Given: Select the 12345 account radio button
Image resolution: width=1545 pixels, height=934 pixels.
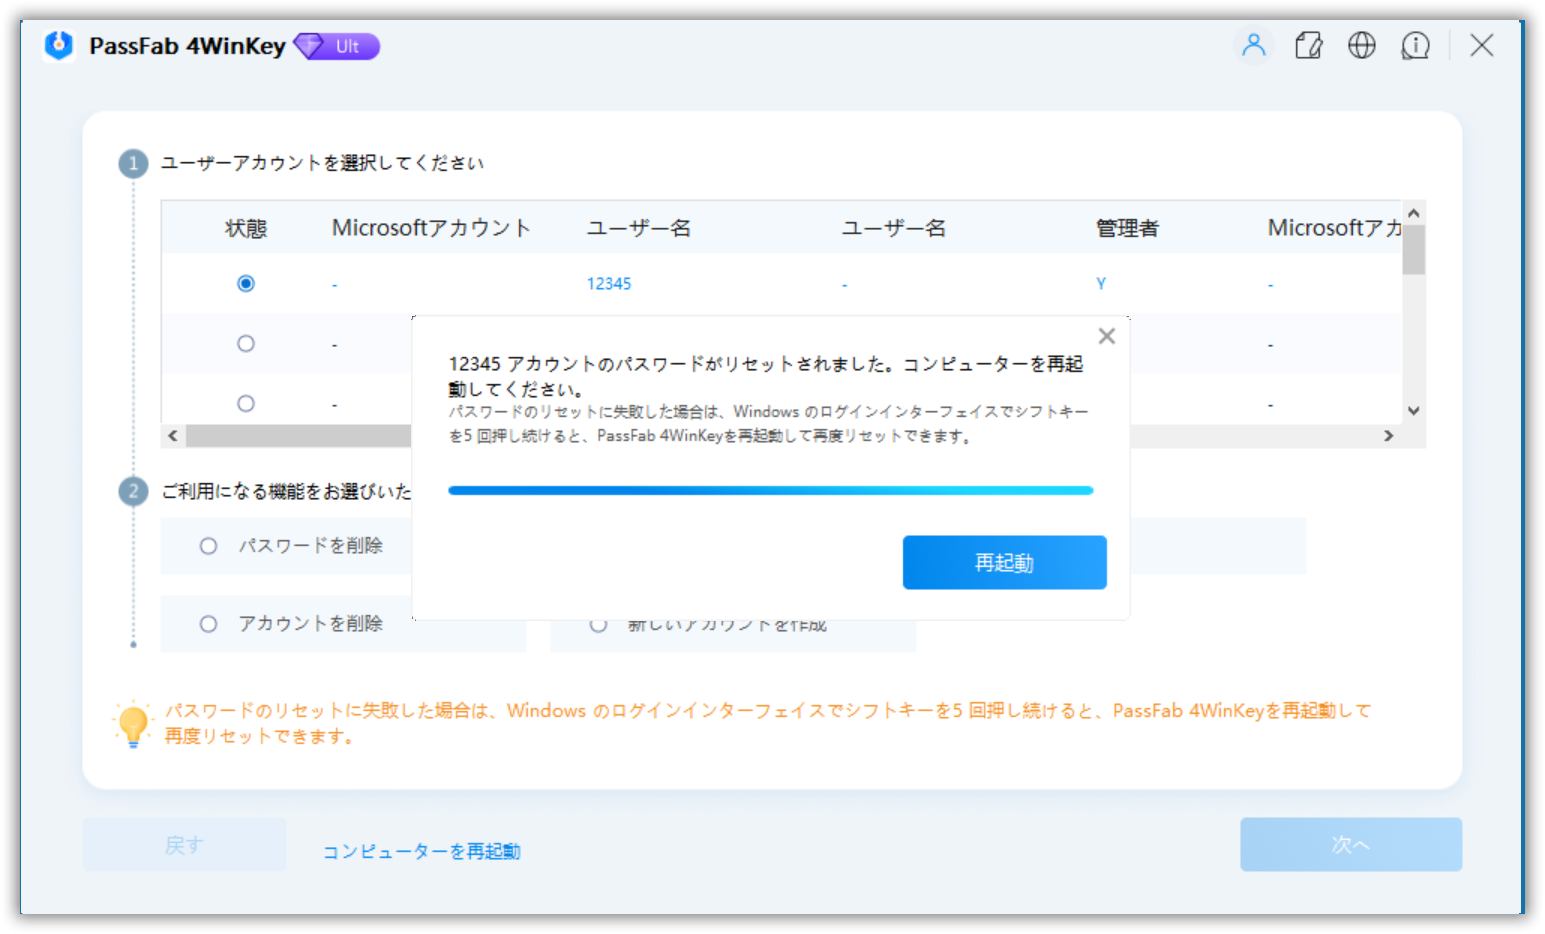Looking at the screenshot, I should tap(246, 283).
